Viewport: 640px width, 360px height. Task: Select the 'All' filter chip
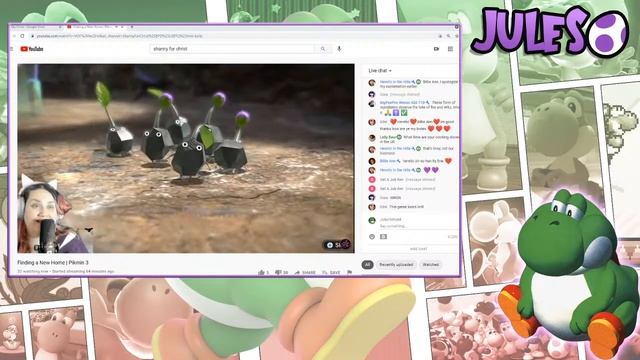coord(367,264)
